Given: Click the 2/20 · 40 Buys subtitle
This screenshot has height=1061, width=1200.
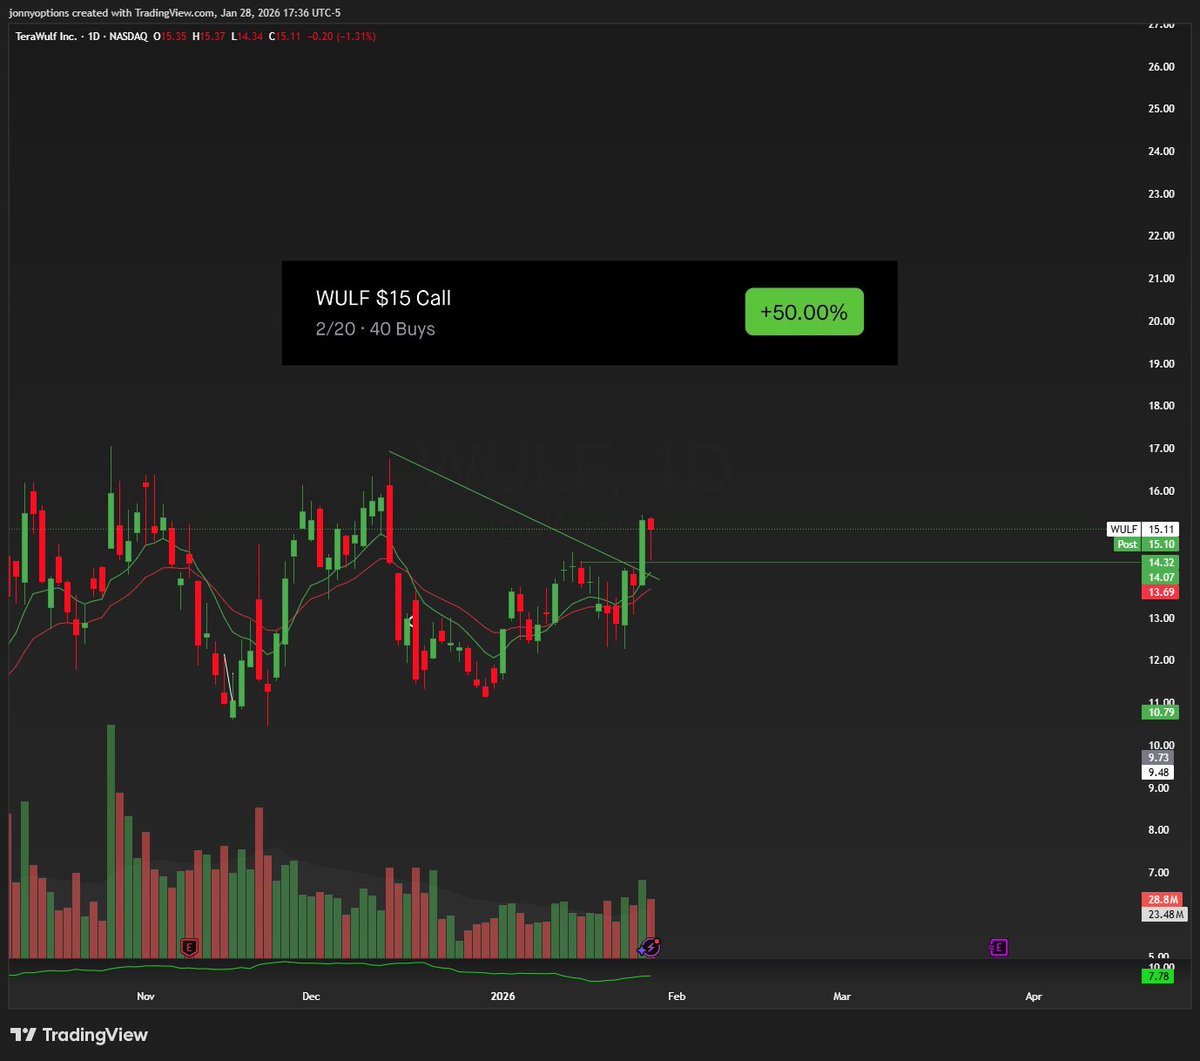Looking at the screenshot, I should (x=375, y=328).
